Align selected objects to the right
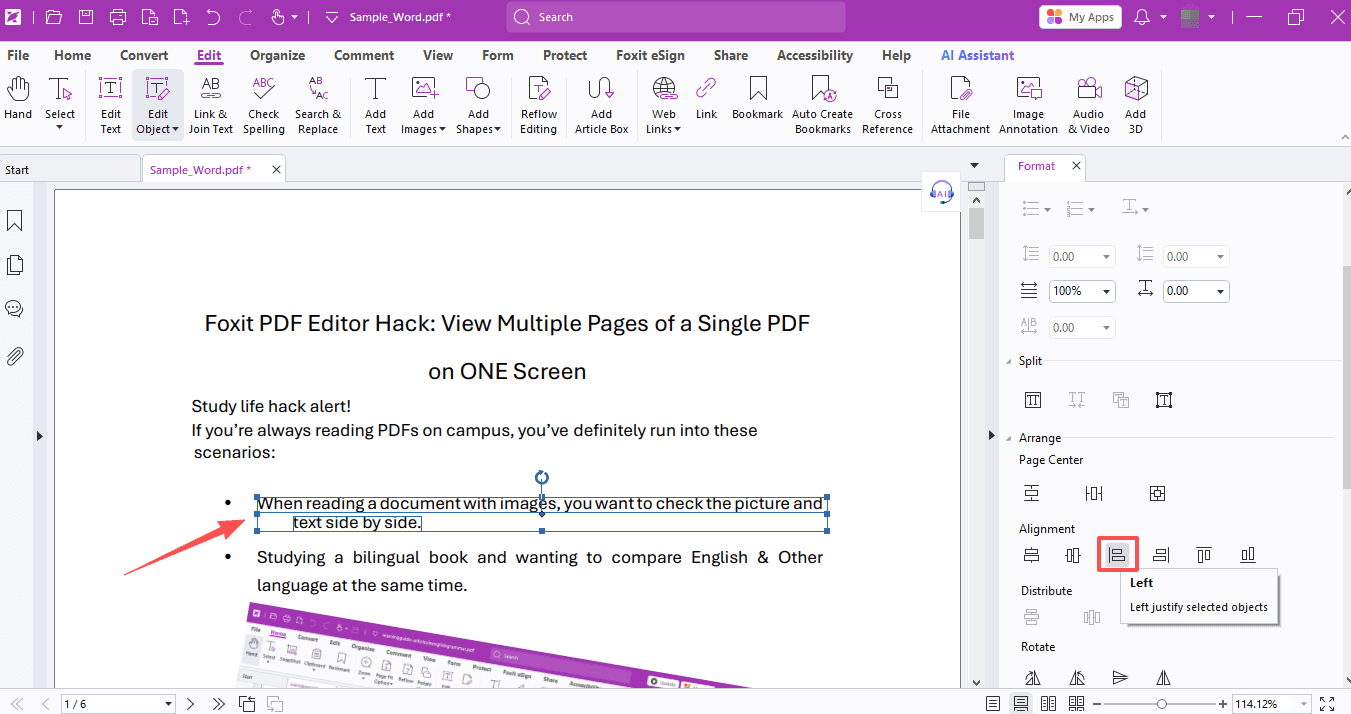 pos(1160,555)
